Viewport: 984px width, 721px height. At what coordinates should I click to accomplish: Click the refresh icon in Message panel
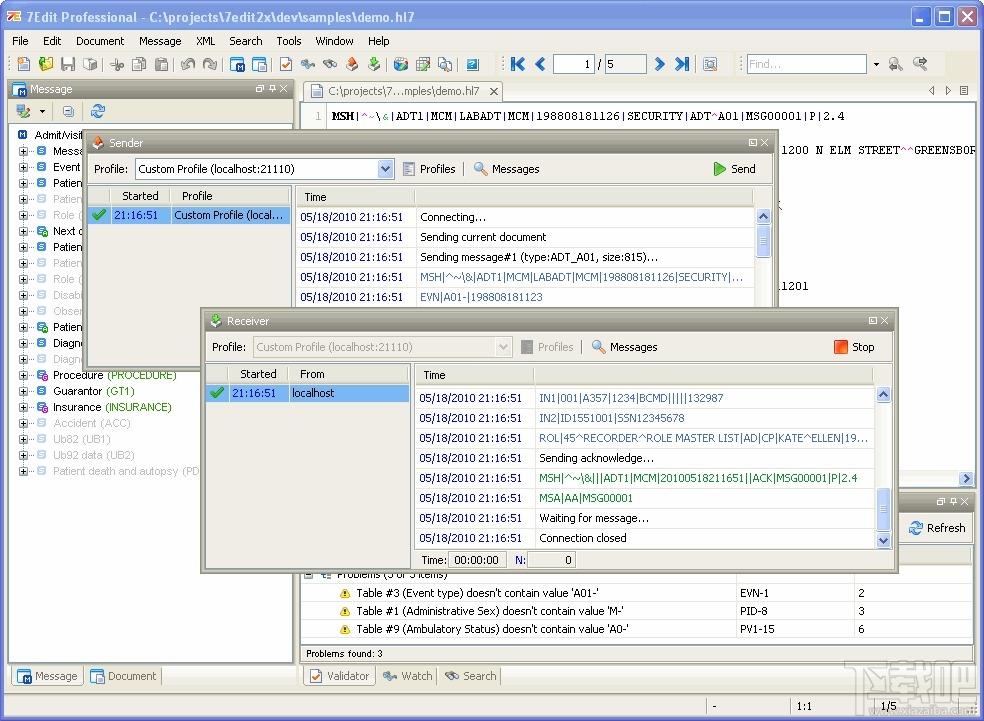click(x=98, y=112)
